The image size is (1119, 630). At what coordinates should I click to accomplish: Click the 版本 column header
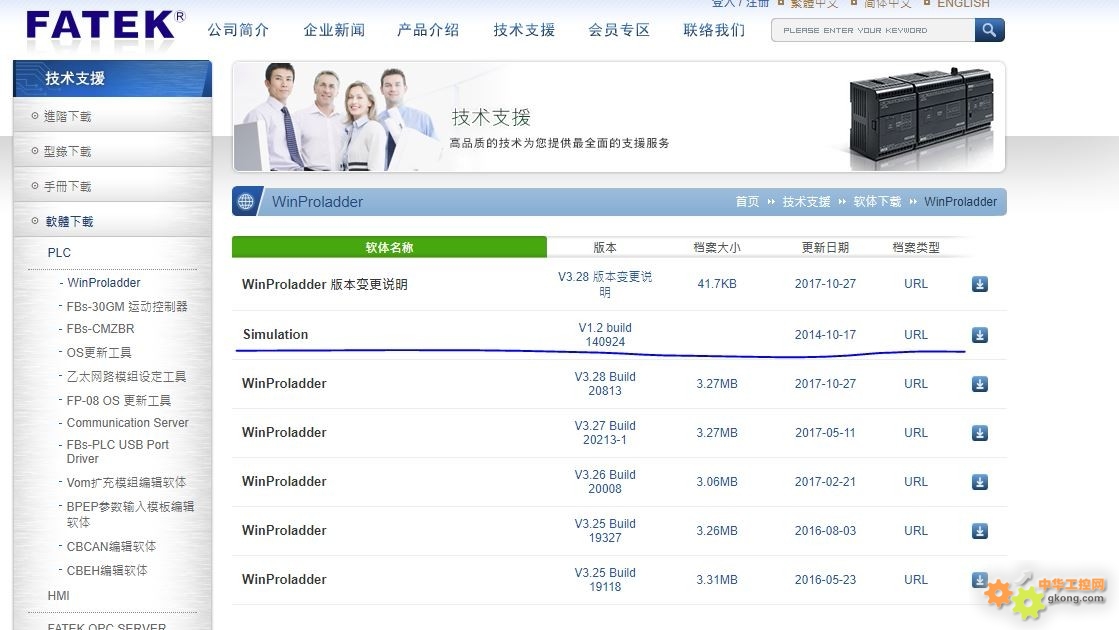point(605,248)
